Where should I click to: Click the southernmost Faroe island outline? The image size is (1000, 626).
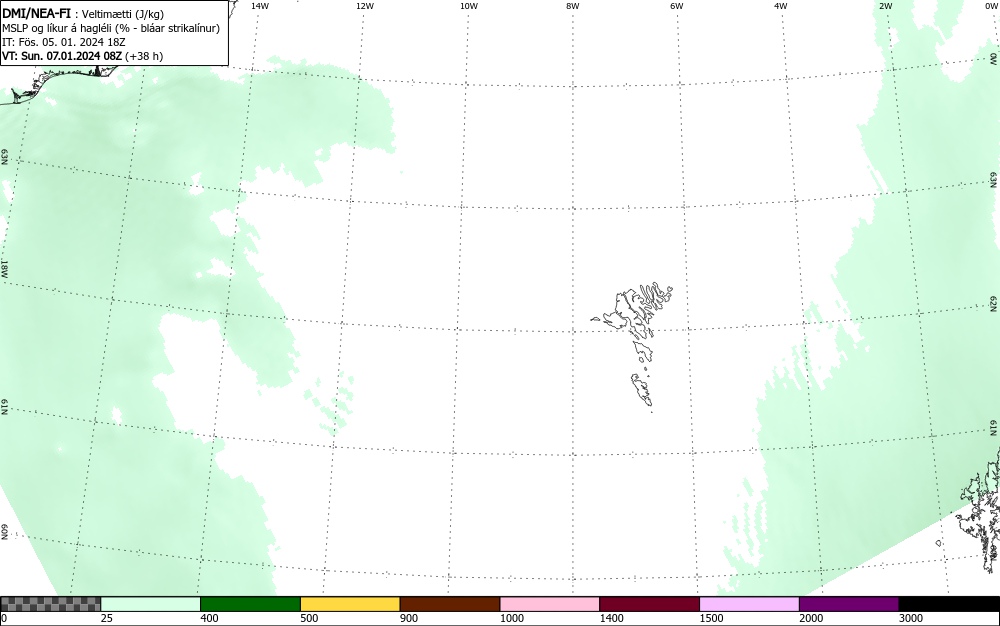click(642, 389)
